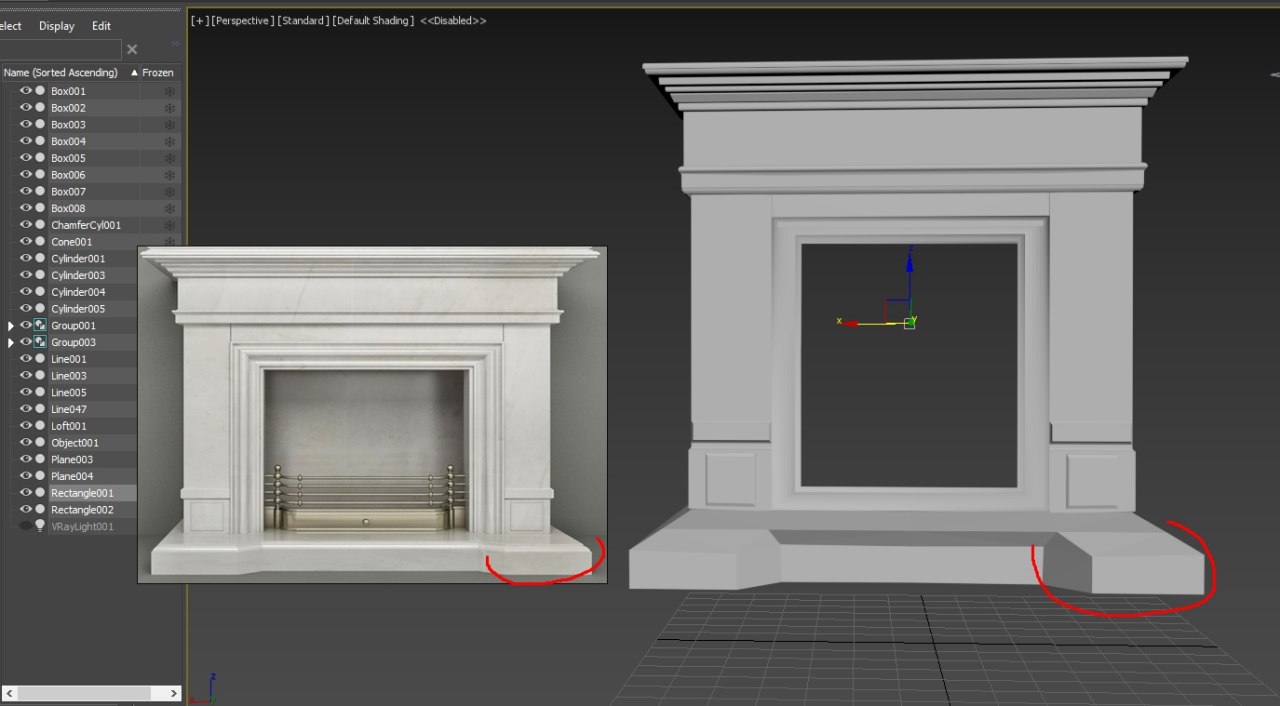Image resolution: width=1280 pixels, height=706 pixels.
Task: Hide Group001 with its eye icon
Action: pos(26,325)
